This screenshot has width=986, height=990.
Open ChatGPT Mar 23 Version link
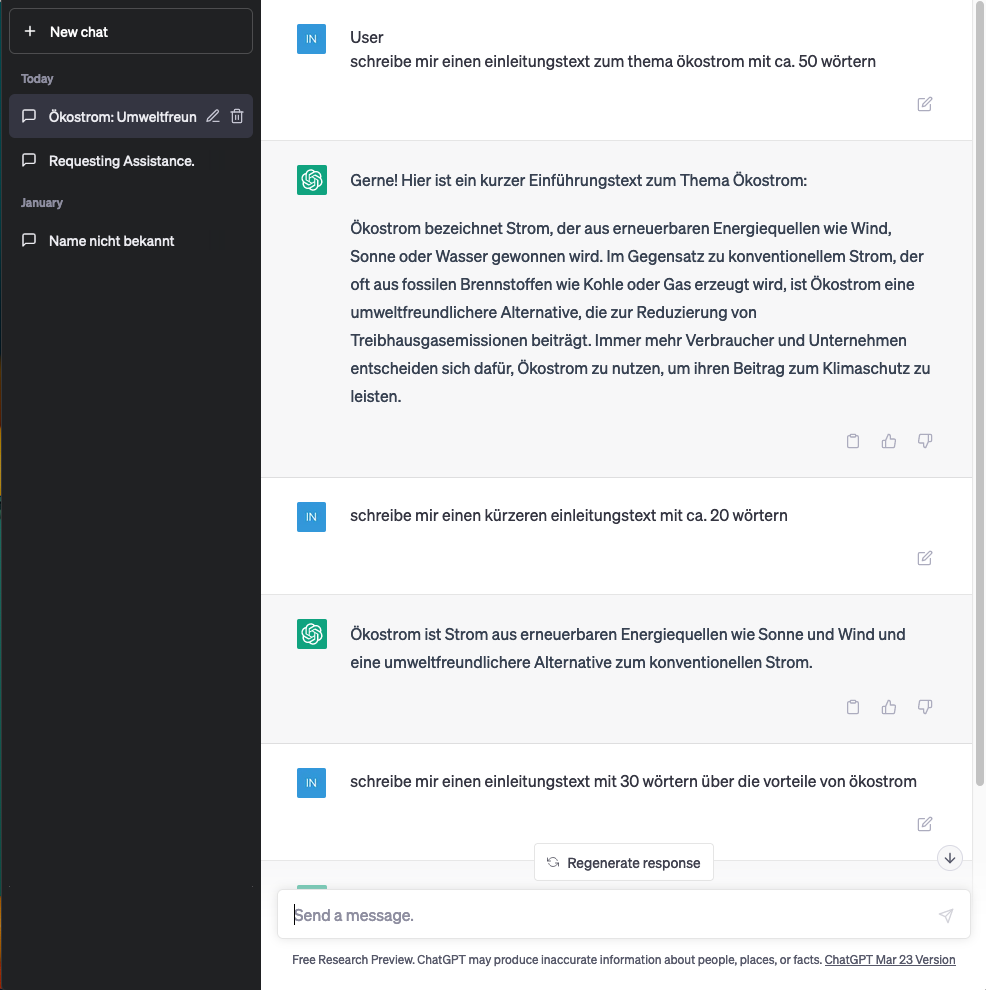click(x=889, y=959)
